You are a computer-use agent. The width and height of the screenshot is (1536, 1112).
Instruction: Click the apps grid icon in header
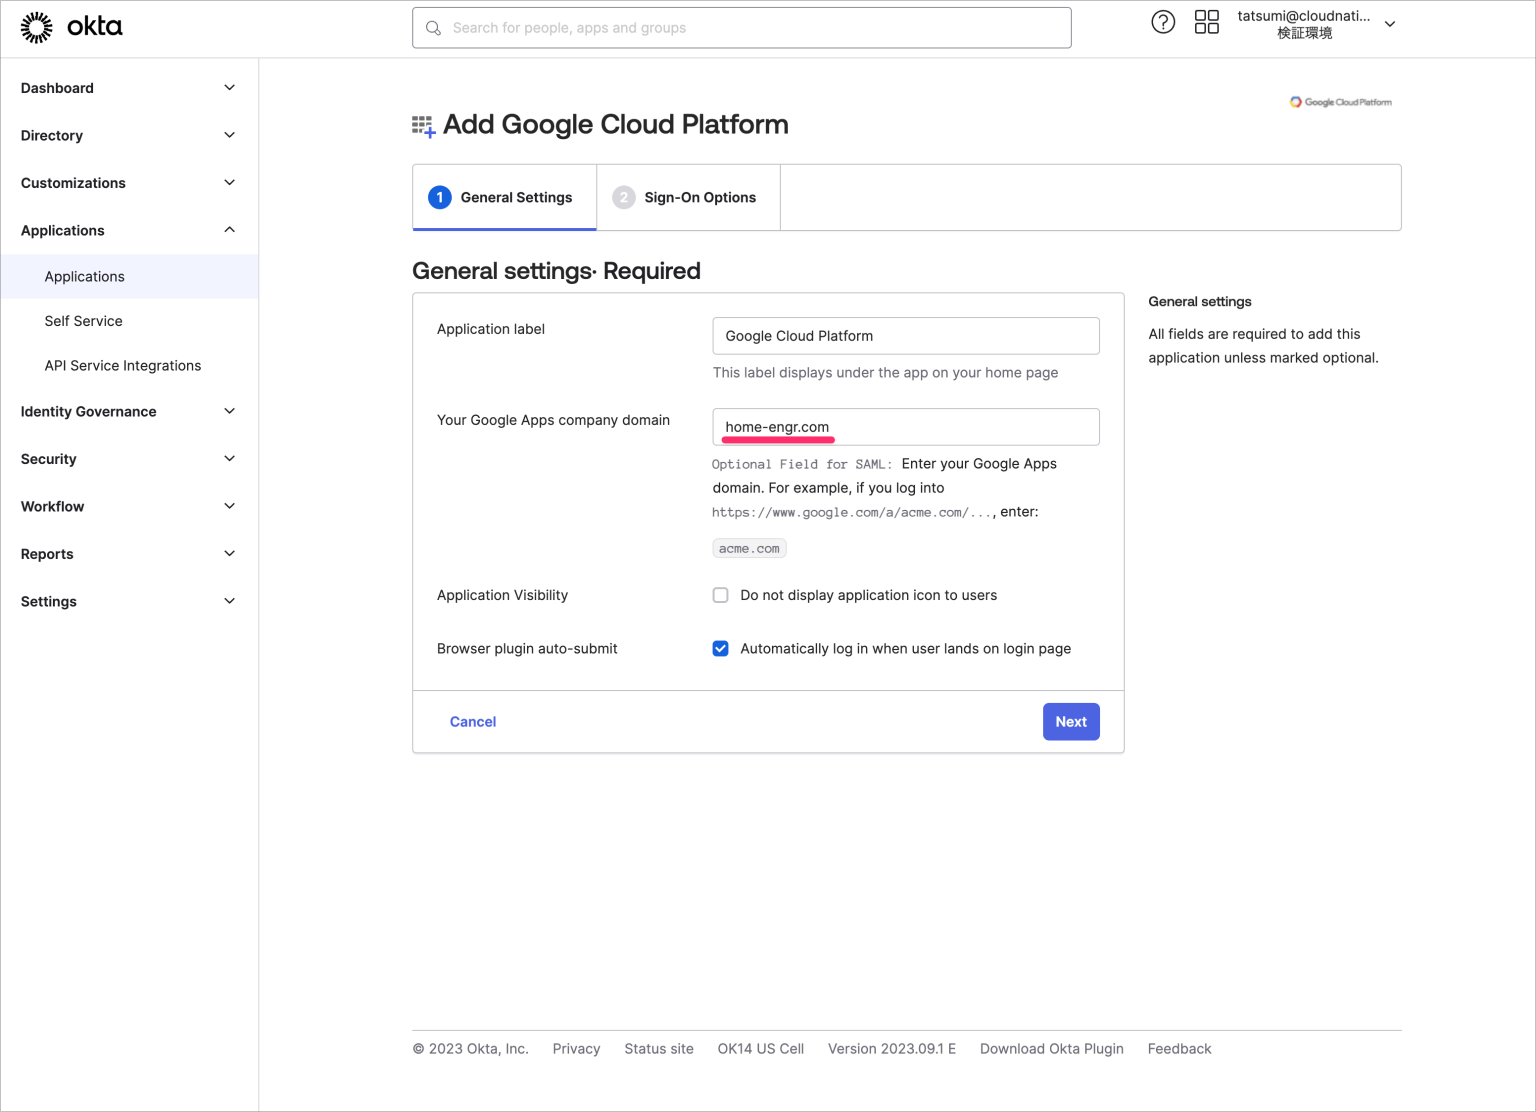[1207, 21]
